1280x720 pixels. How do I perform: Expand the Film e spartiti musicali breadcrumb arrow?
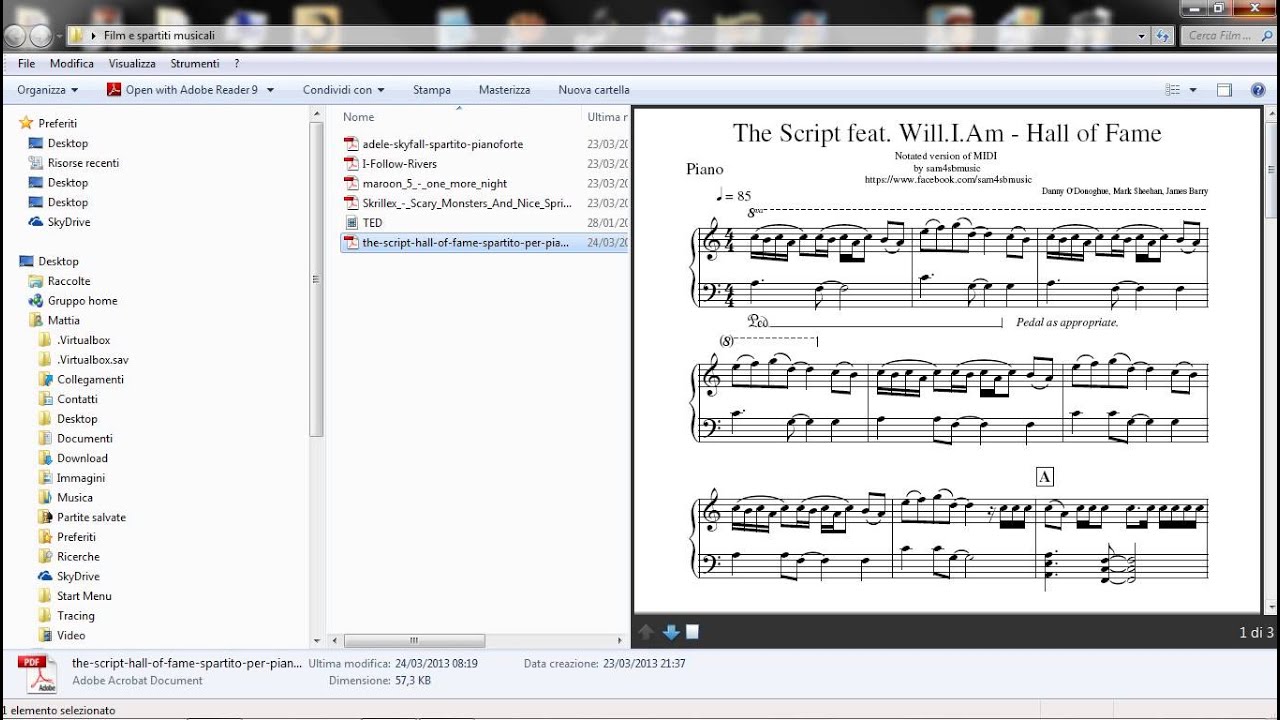[x=94, y=35]
